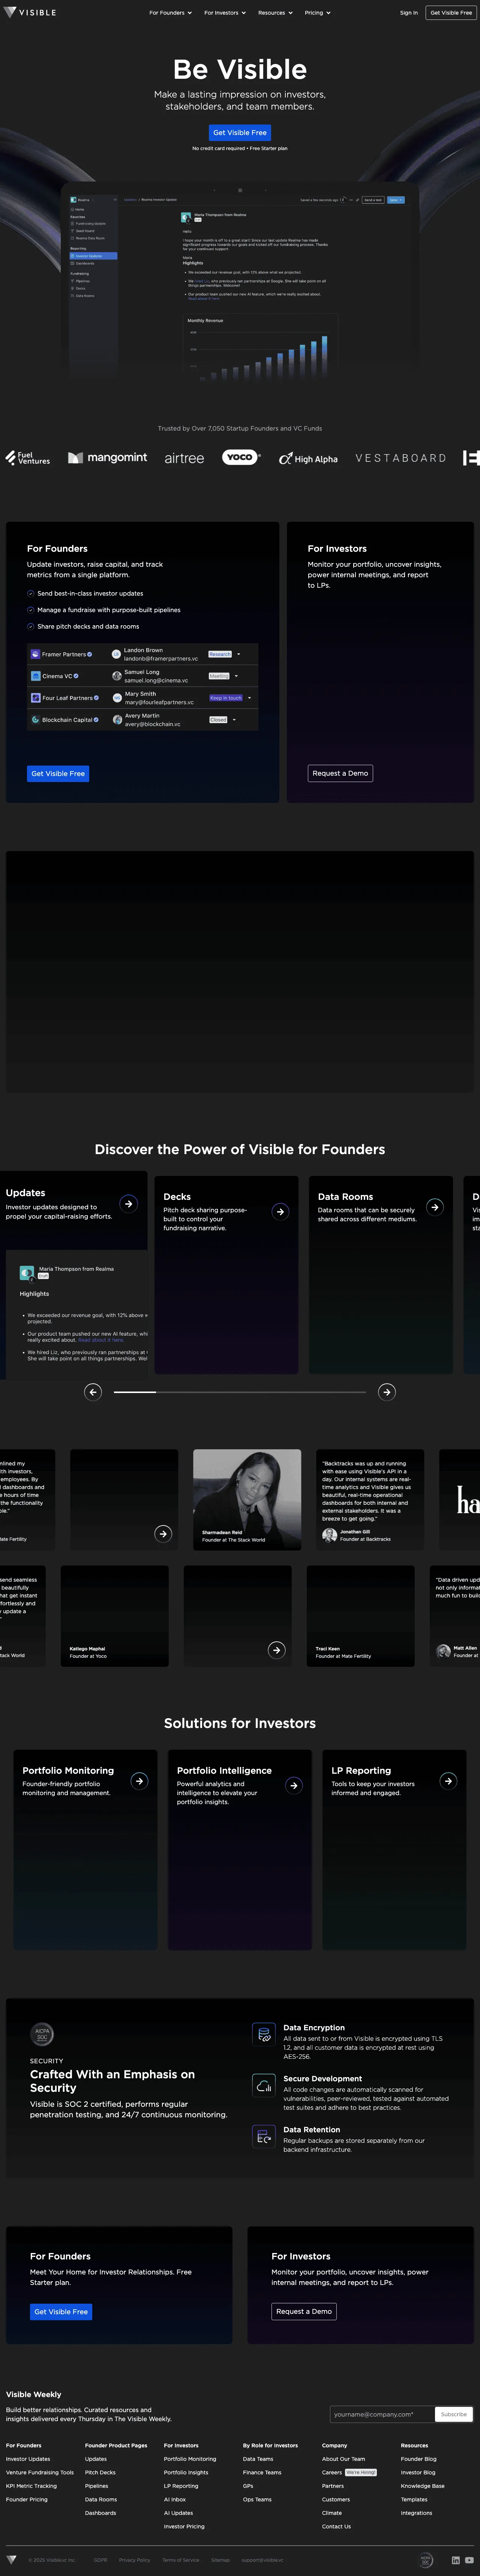The height and width of the screenshot is (2576, 480).
Task: Click Request a Demo in upper For Investors card
Action: 340,773
